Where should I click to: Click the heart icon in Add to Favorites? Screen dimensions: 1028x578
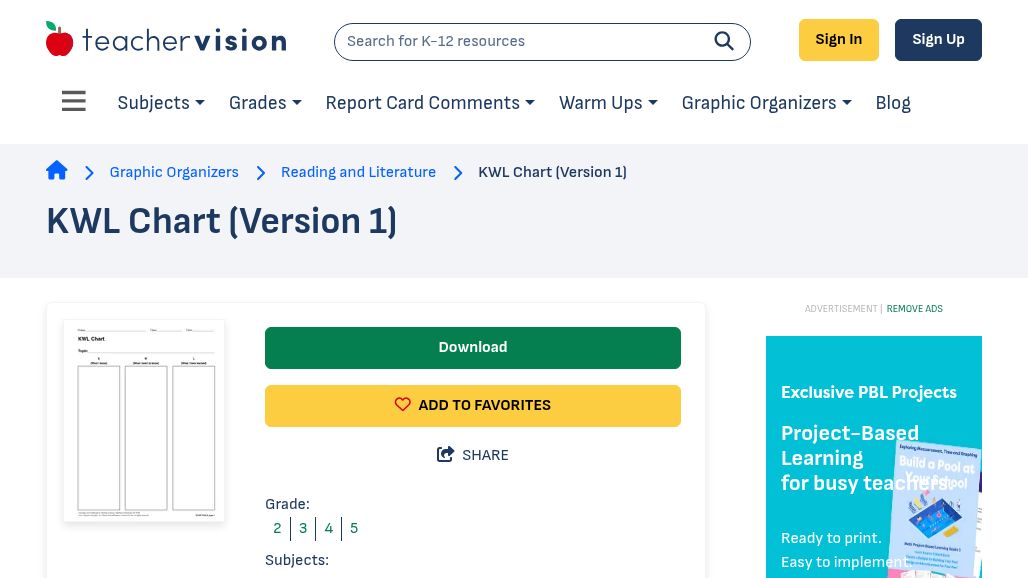403,405
